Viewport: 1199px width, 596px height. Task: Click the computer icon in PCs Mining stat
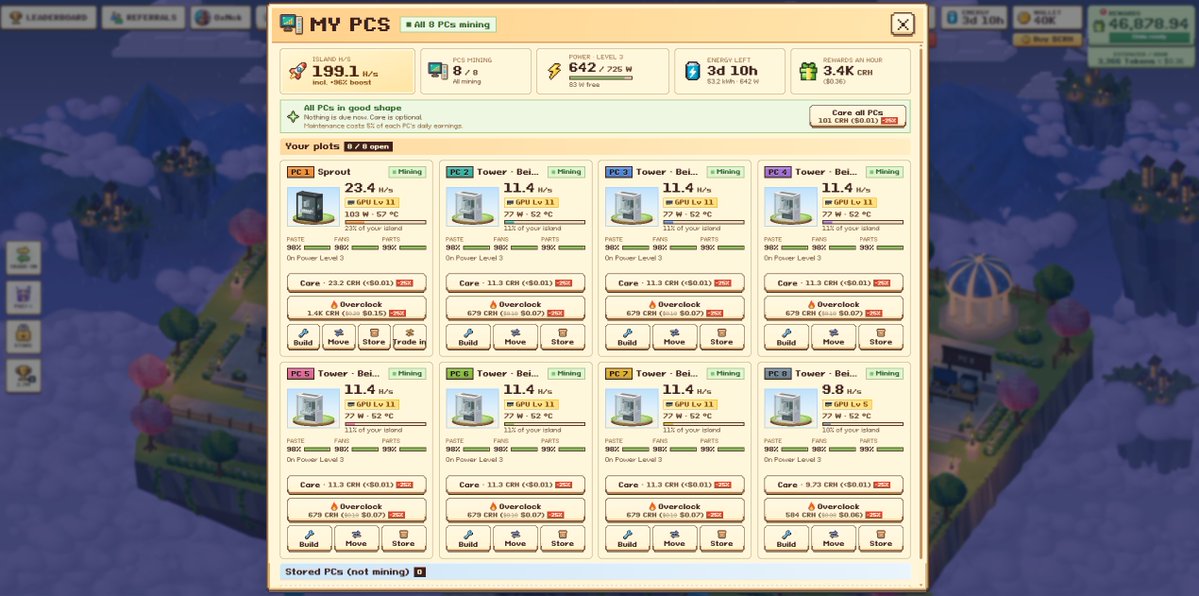pyautogui.click(x=437, y=71)
